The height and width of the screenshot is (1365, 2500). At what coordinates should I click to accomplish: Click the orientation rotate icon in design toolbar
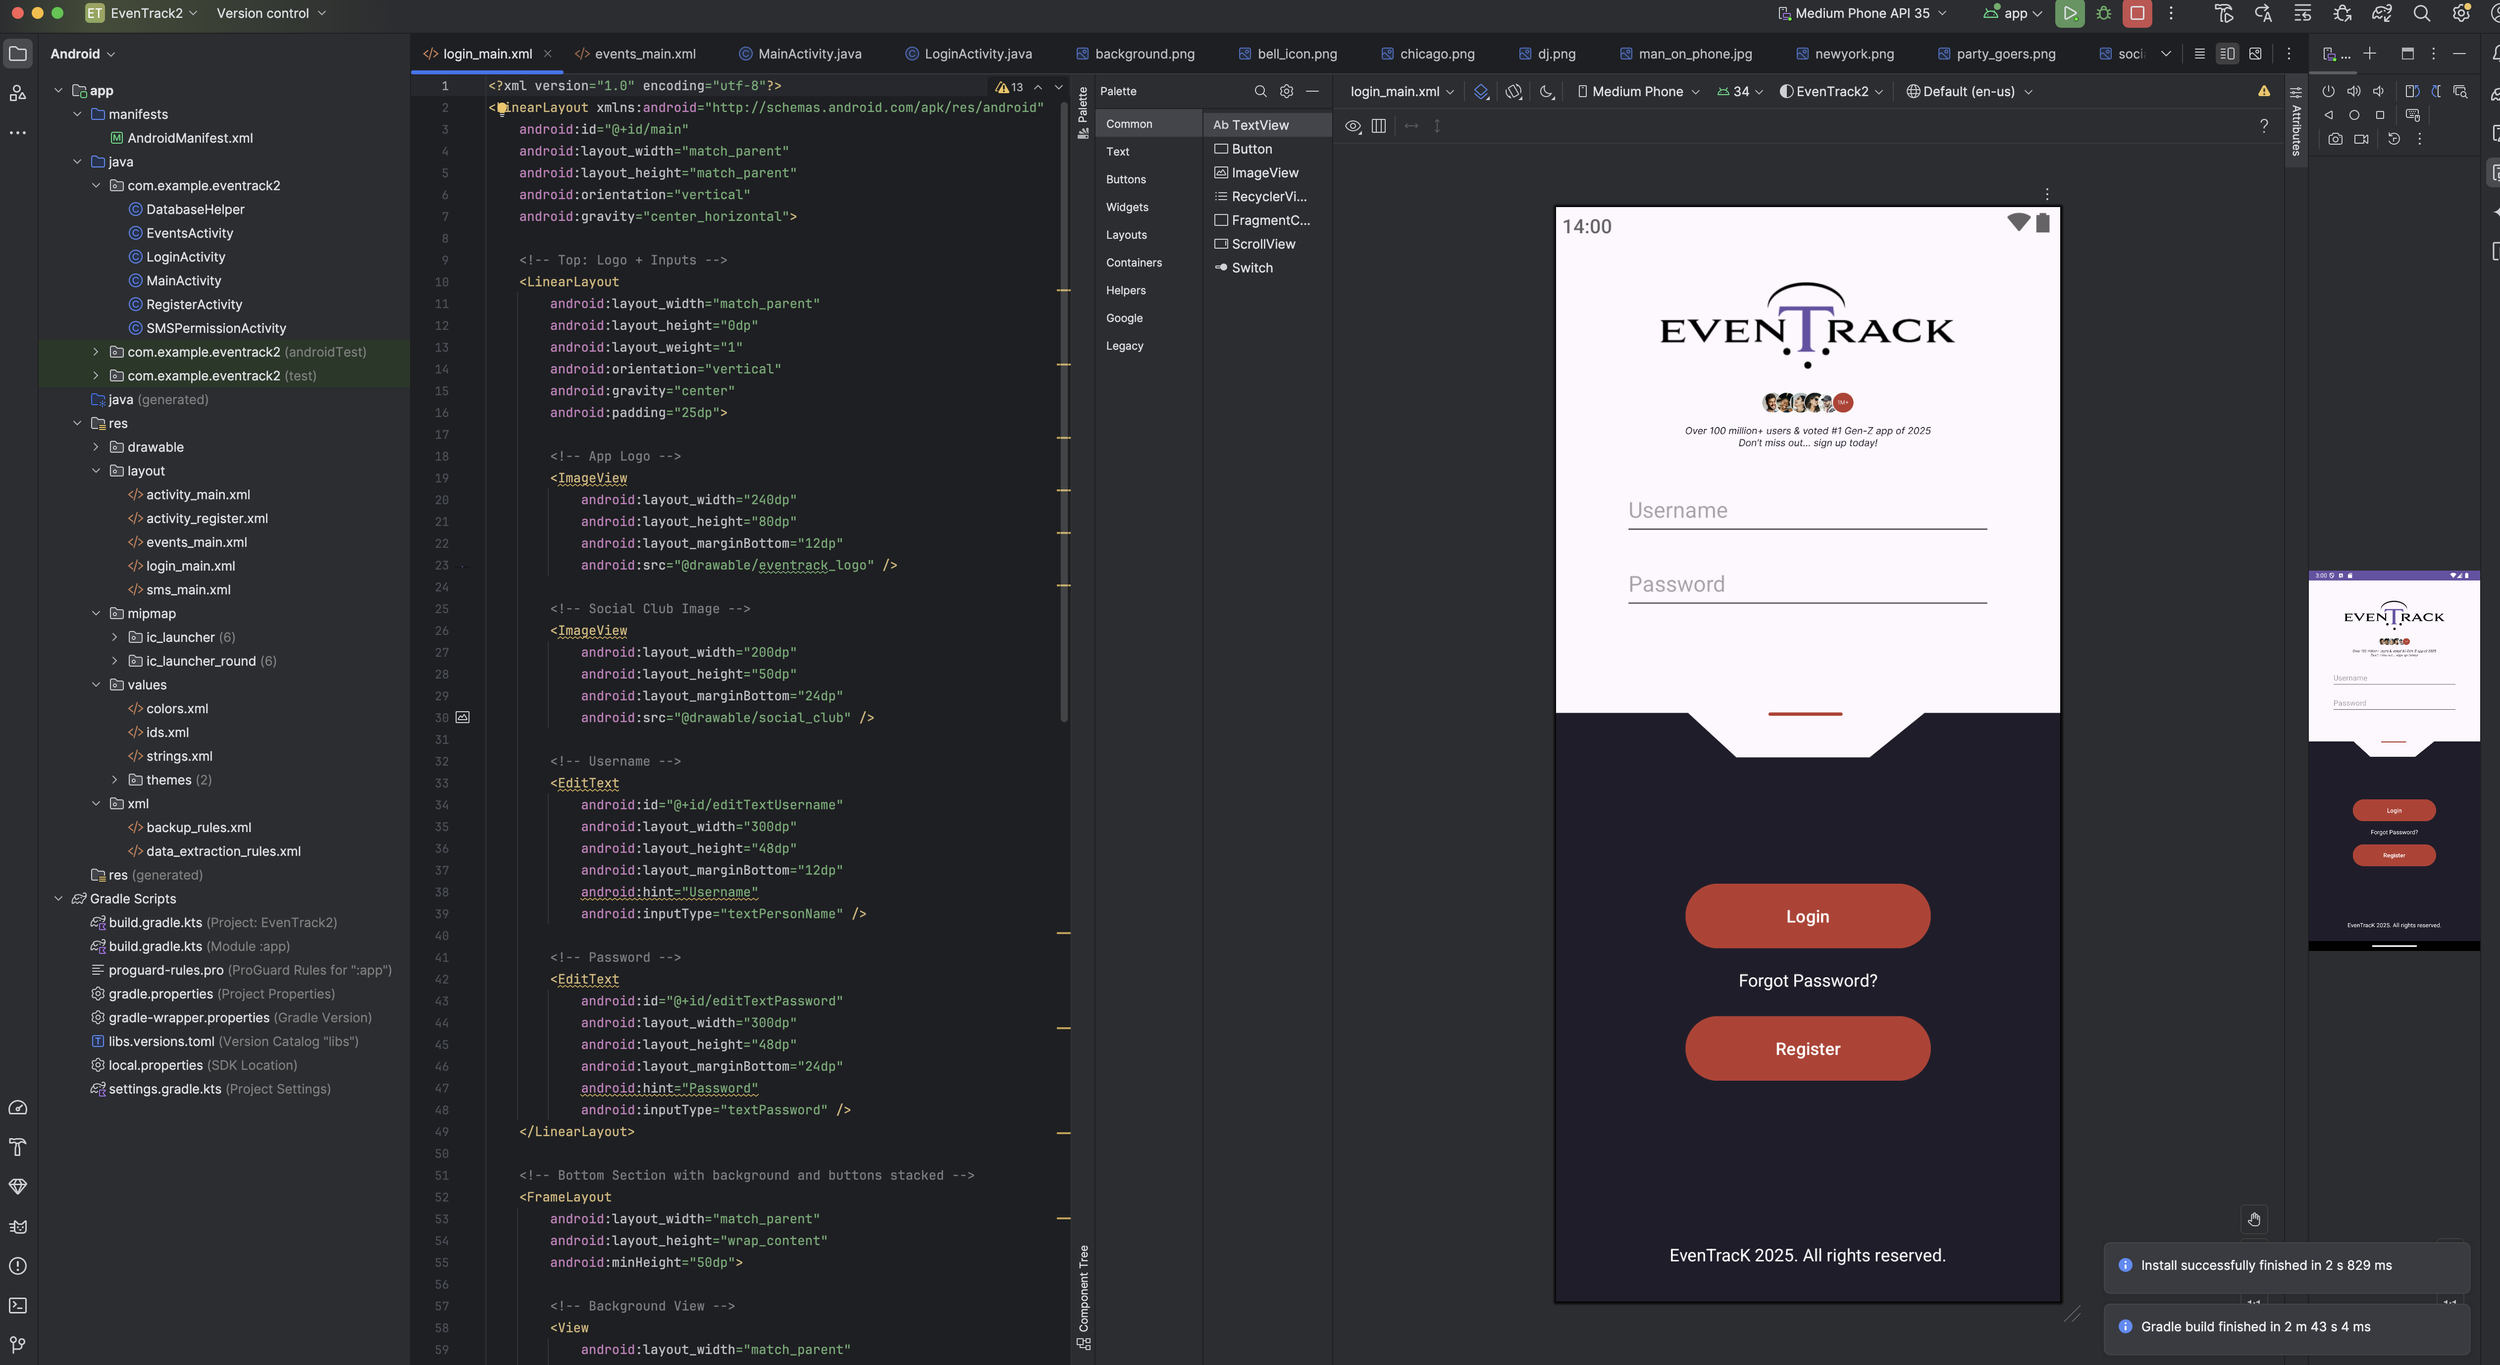pyautogui.click(x=1514, y=92)
